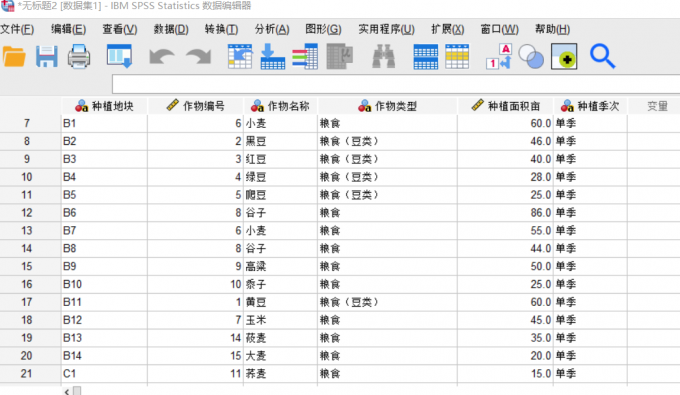Image resolution: width=680 pixels, height=395 pixels.
Task: Select the 种植地块 column header
Action: [104, 106]
